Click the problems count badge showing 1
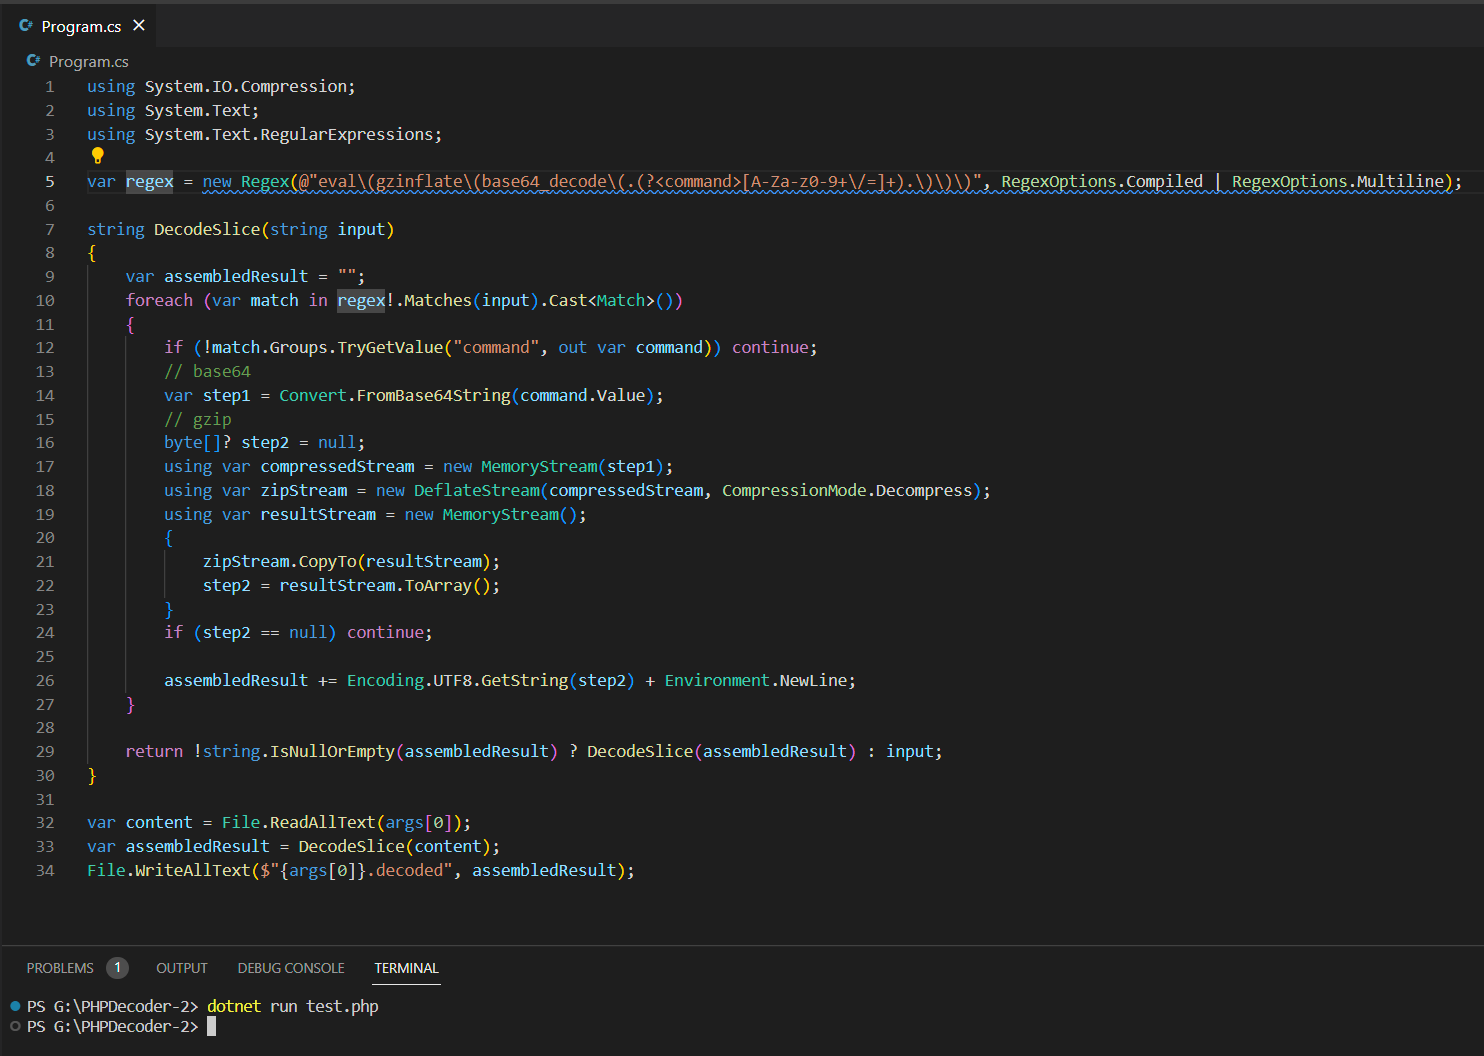Image resolution: width=1484 pixels, height=1056 pixels. click(117, 968)
